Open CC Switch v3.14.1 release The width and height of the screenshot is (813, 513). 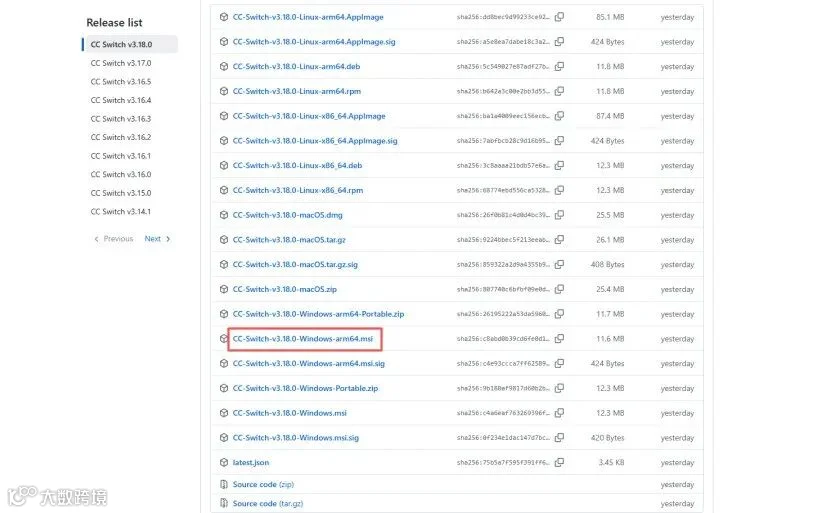(x=121, y=212)
